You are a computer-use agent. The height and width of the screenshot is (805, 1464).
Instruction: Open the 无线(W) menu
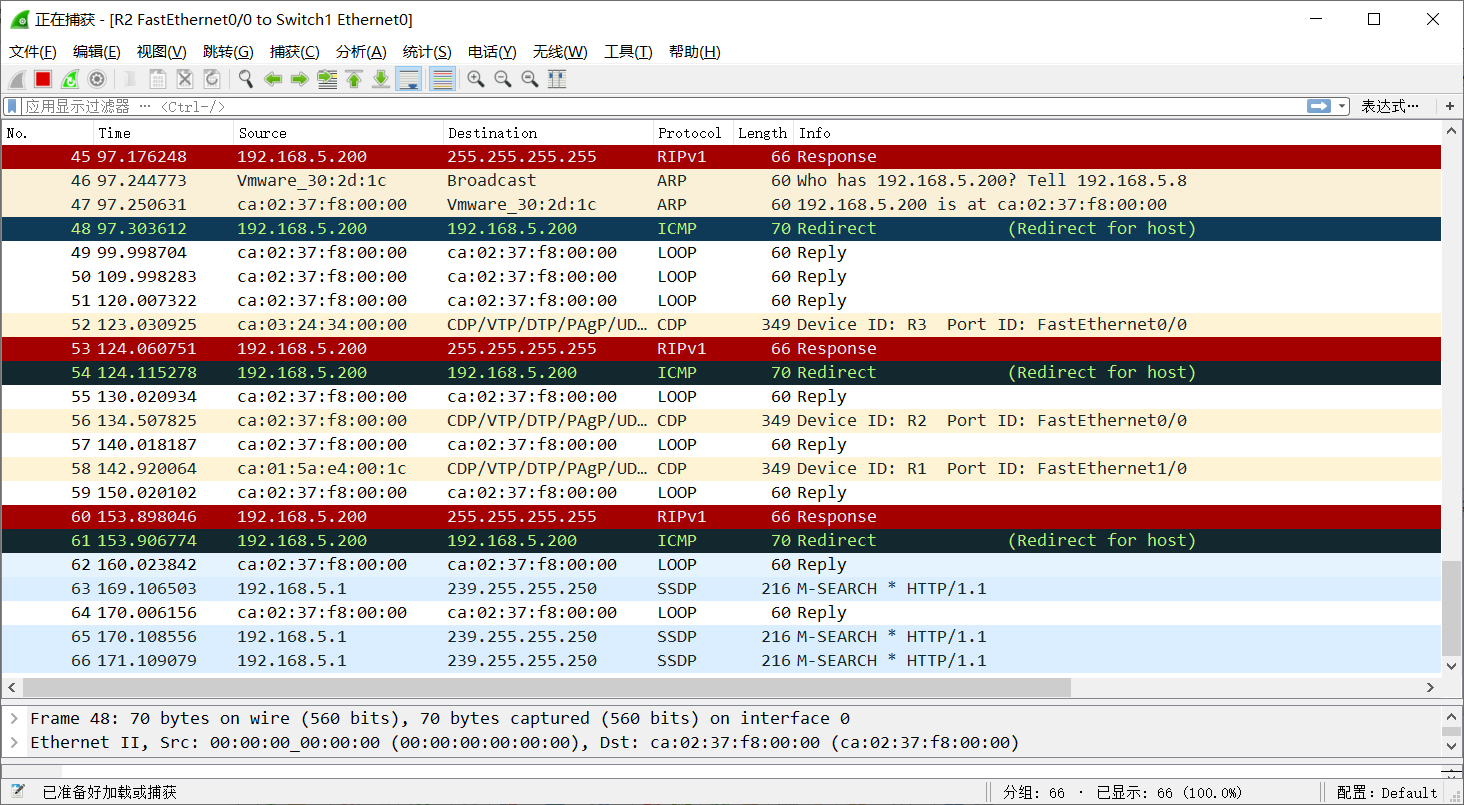tap(560, 52)
